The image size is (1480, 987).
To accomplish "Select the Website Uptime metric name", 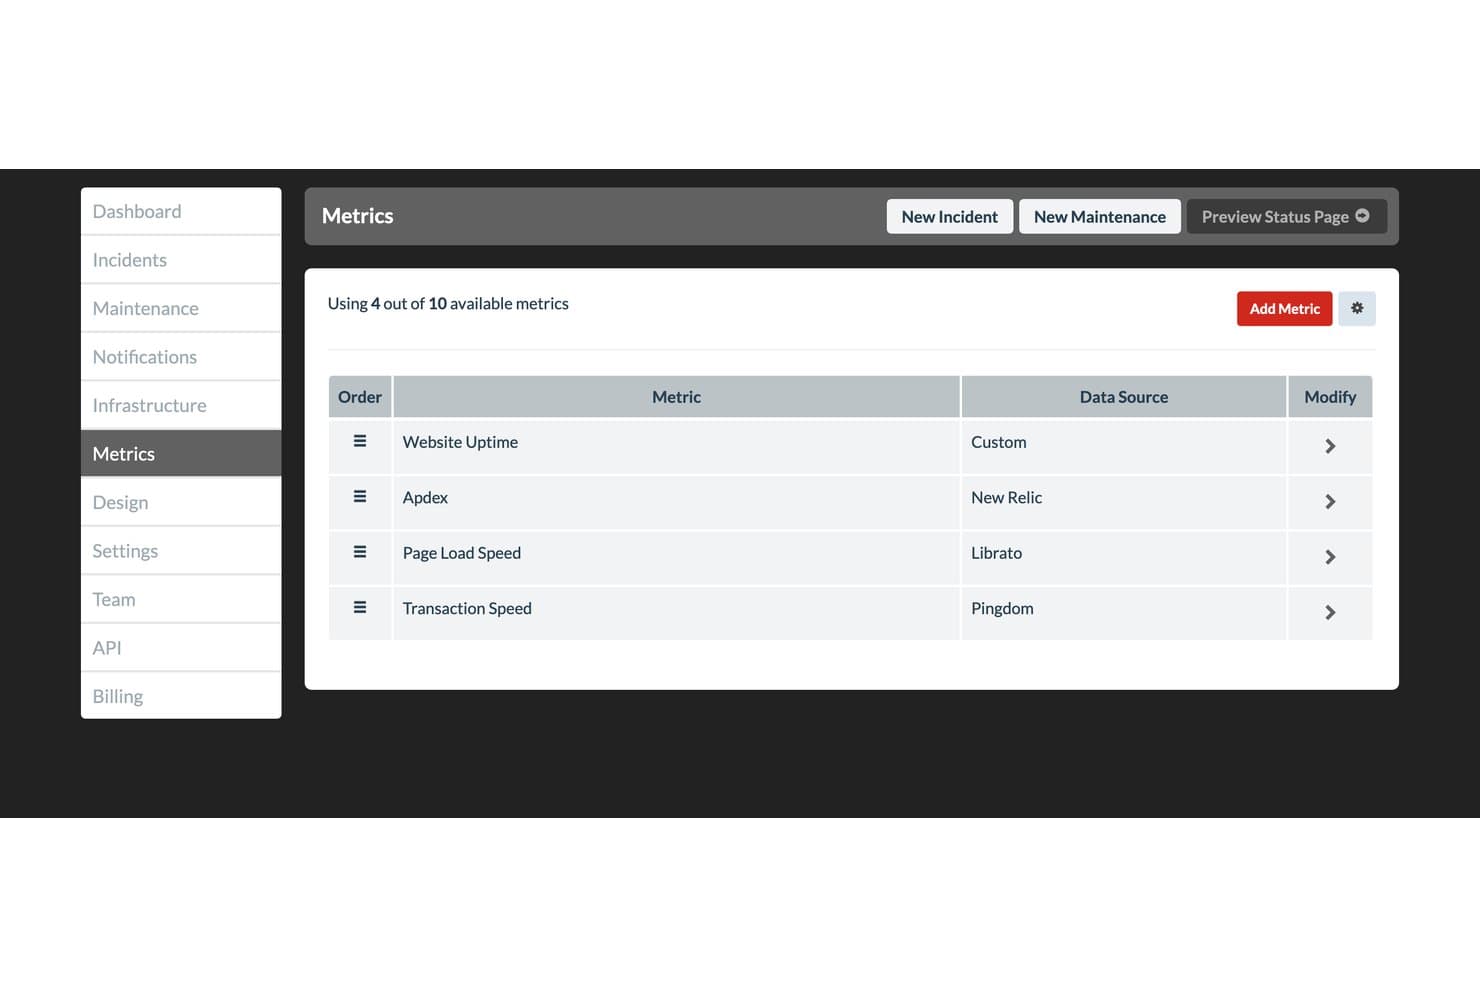I will pyautogui.click(x=460, y=442).
